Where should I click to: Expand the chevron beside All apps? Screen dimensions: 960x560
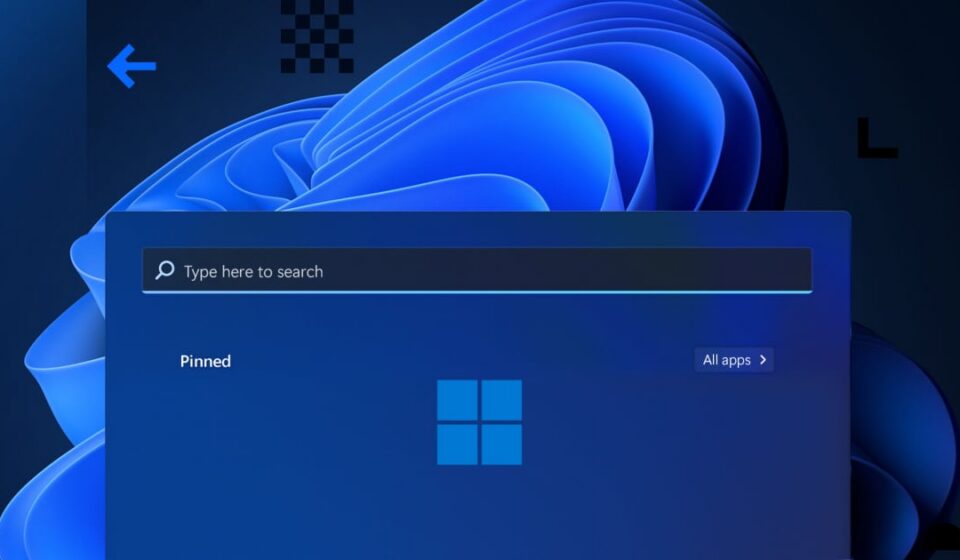pos(763,360)
